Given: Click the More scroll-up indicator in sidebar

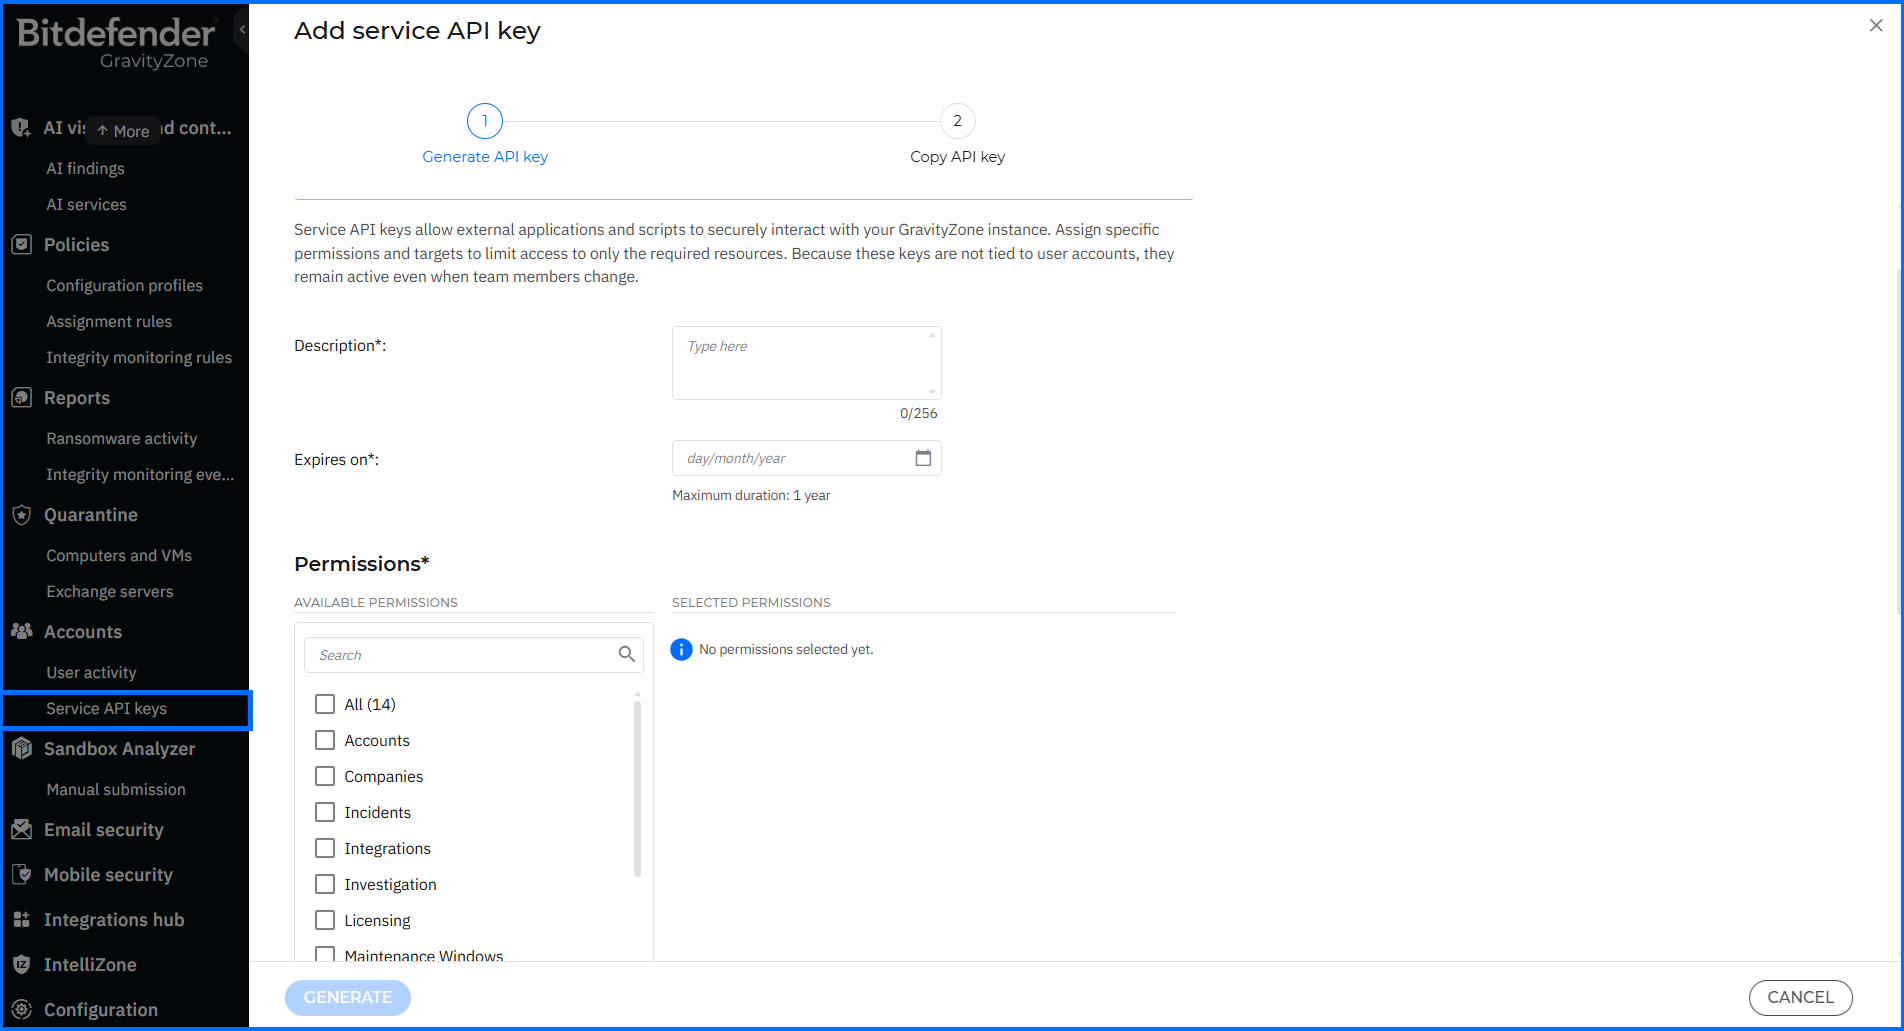Looking at the screenshot, I should coord(123,130).
